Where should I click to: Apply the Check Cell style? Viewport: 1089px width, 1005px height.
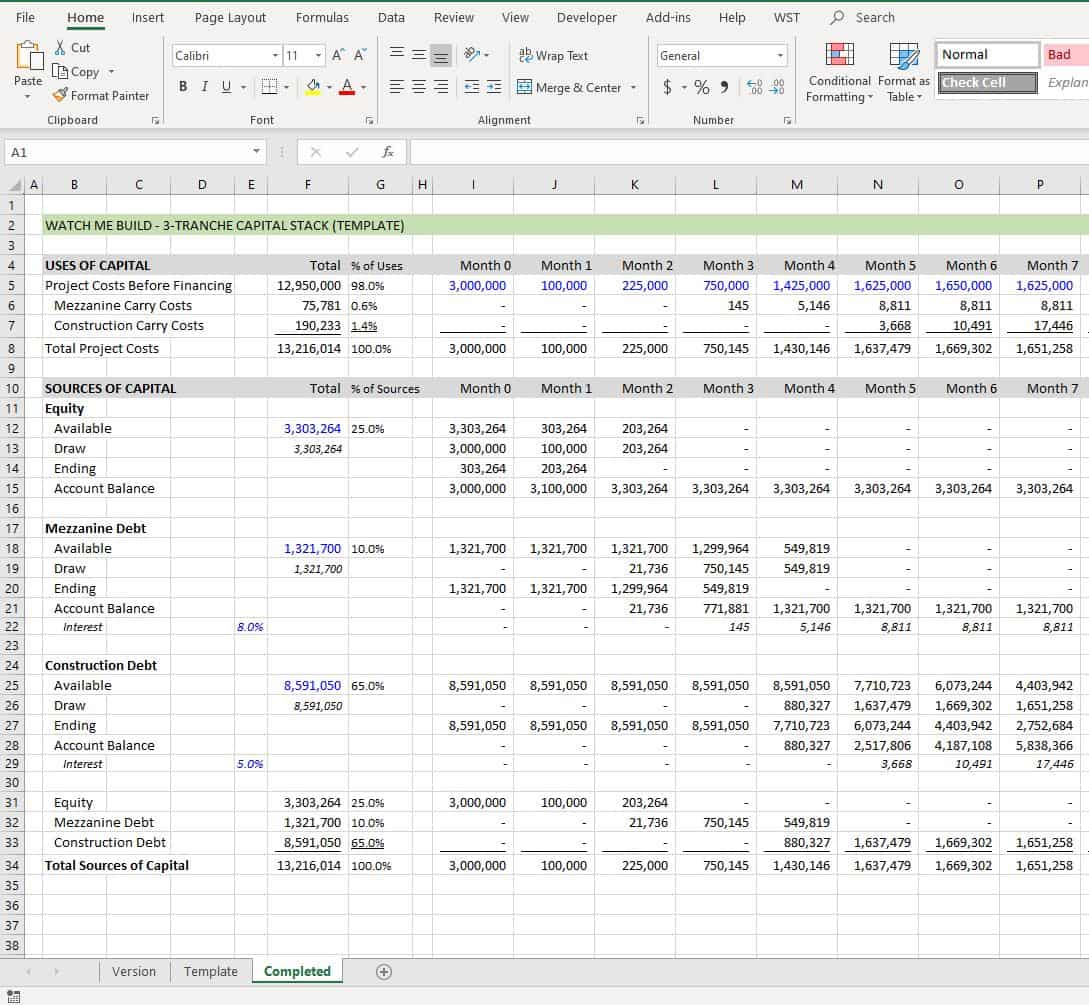coord(987,83)
